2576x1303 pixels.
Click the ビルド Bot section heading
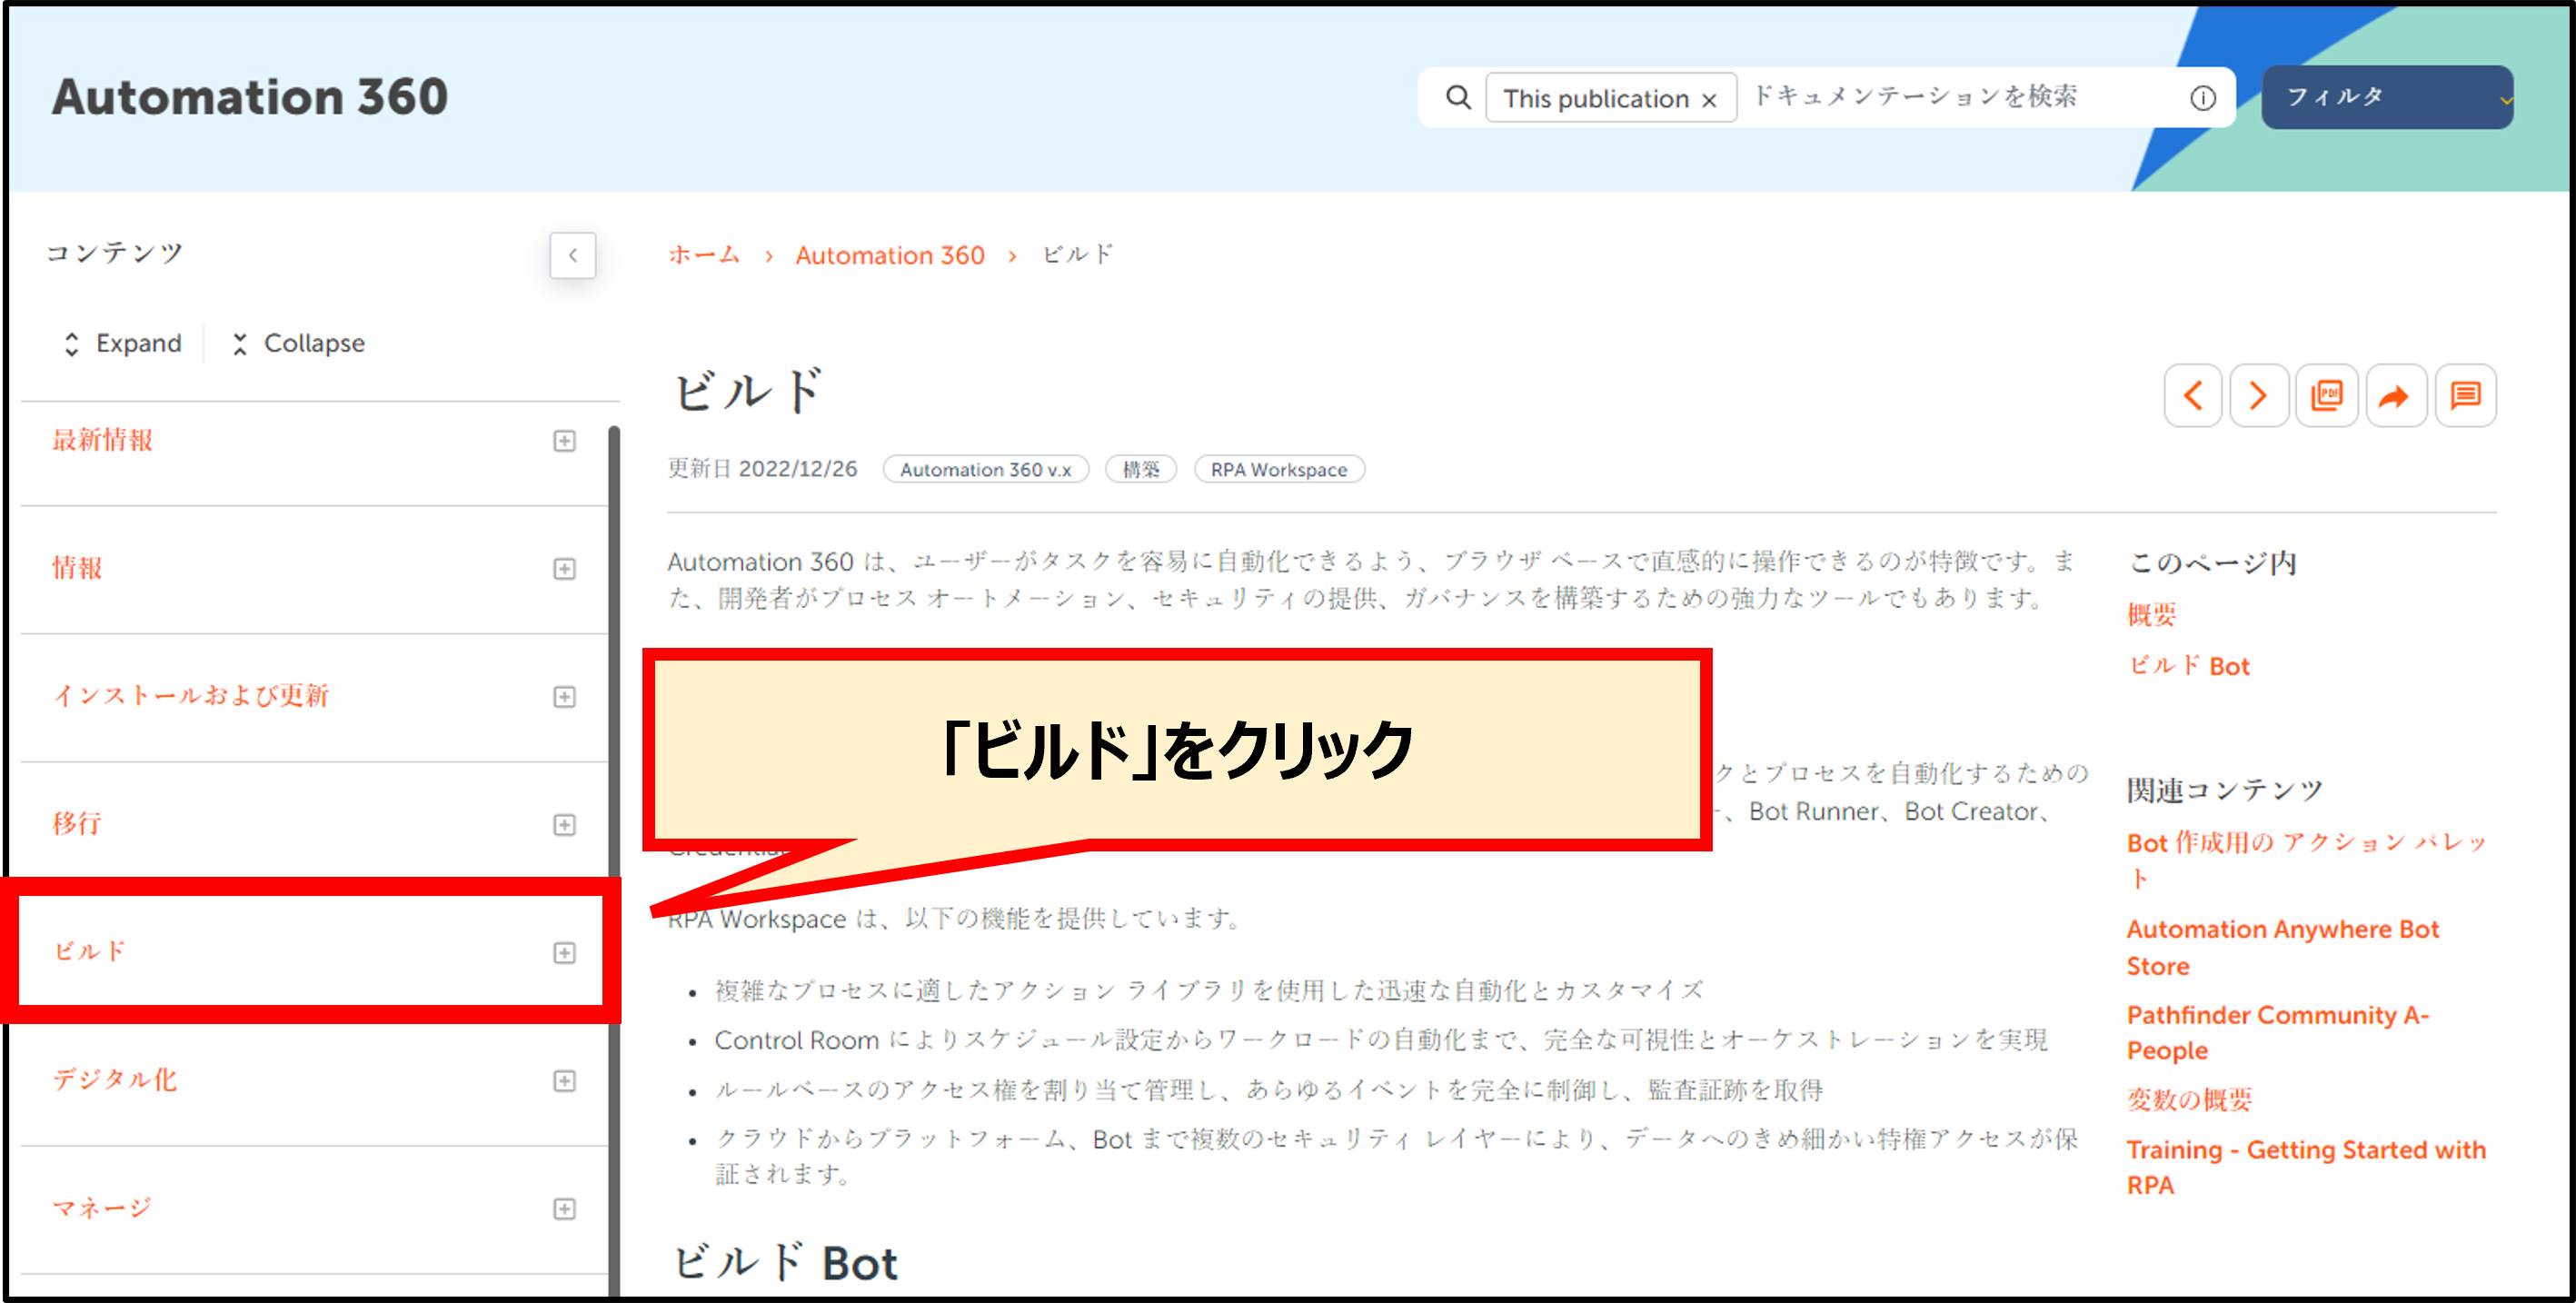tap(785, 1262)
